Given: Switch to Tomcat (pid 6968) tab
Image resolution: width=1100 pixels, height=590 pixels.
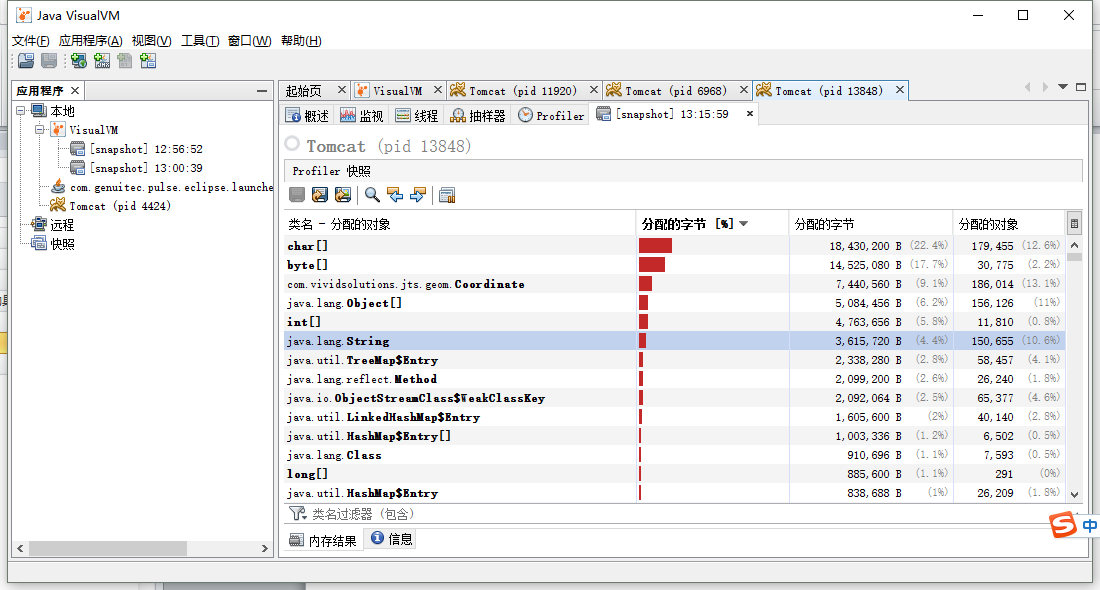Looking at the screenshot, I should click(676, 90).
